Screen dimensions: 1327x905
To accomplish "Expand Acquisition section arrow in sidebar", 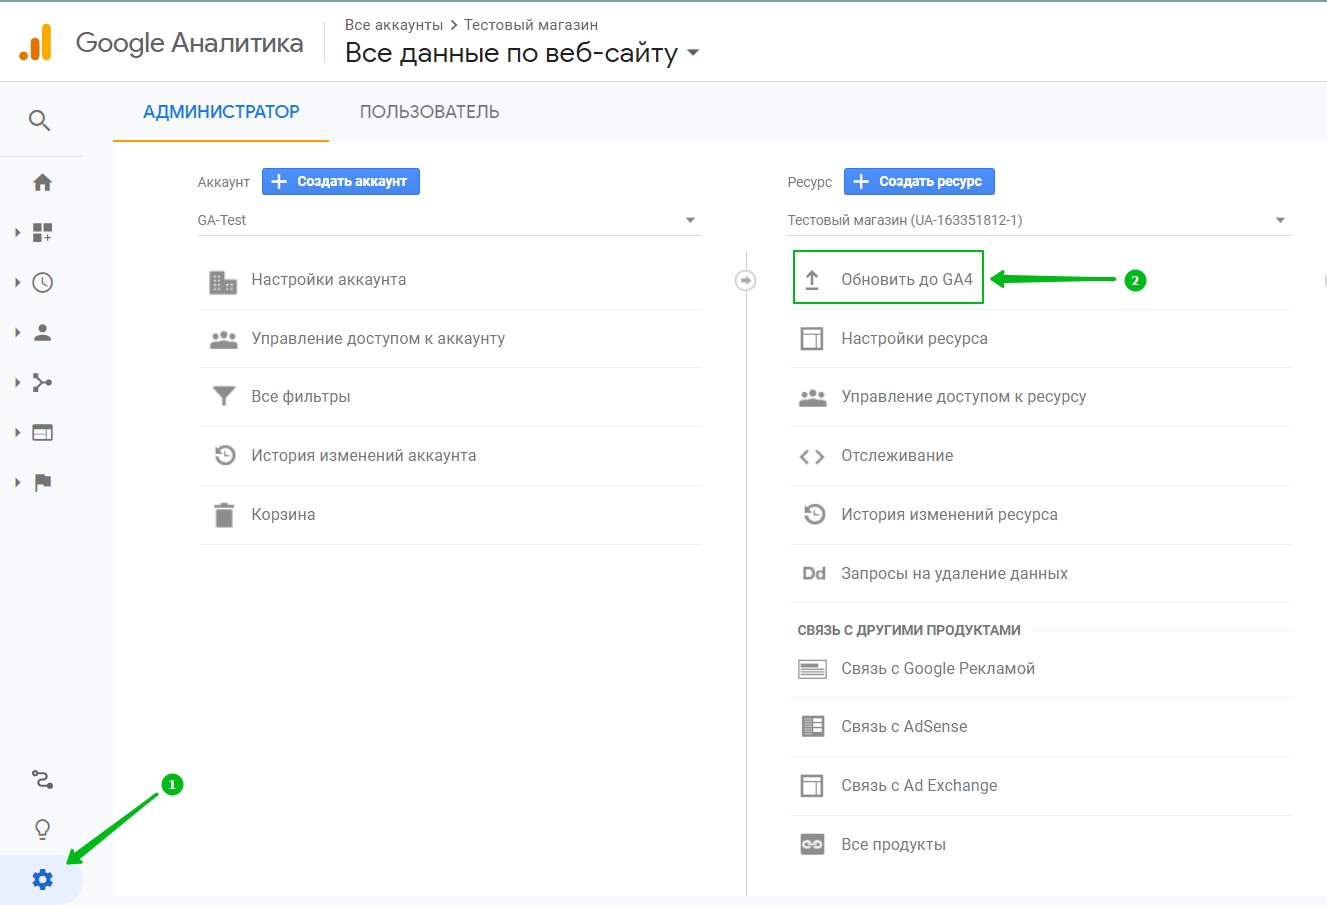I will coord(17,382).
